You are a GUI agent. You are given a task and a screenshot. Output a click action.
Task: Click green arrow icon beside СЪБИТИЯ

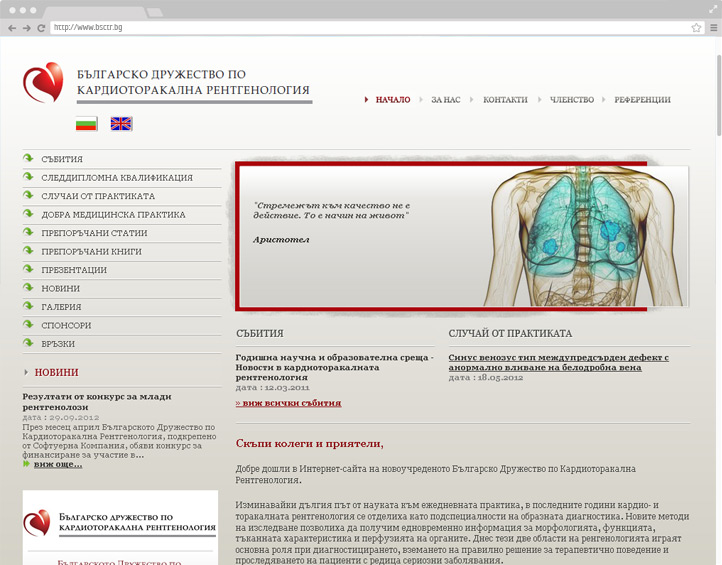(x=28, y=158)
